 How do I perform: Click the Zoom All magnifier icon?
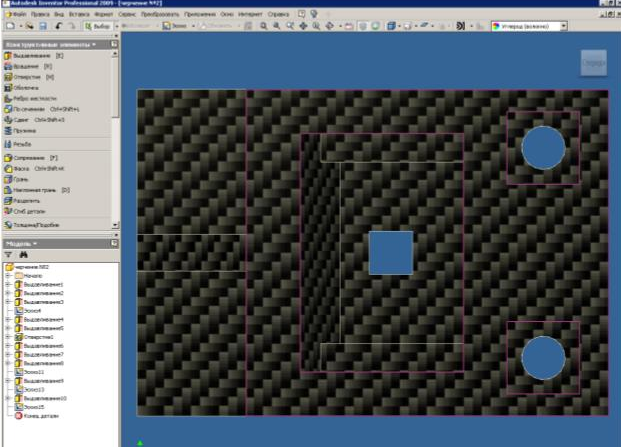263,26
